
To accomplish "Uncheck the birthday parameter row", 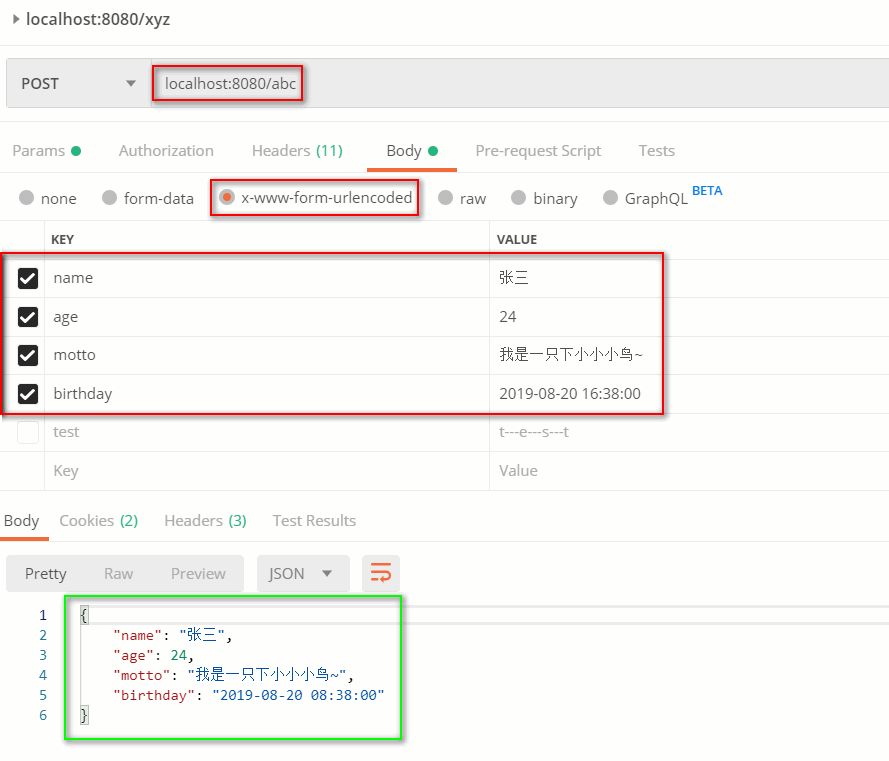I will click(x=27, y=393).
